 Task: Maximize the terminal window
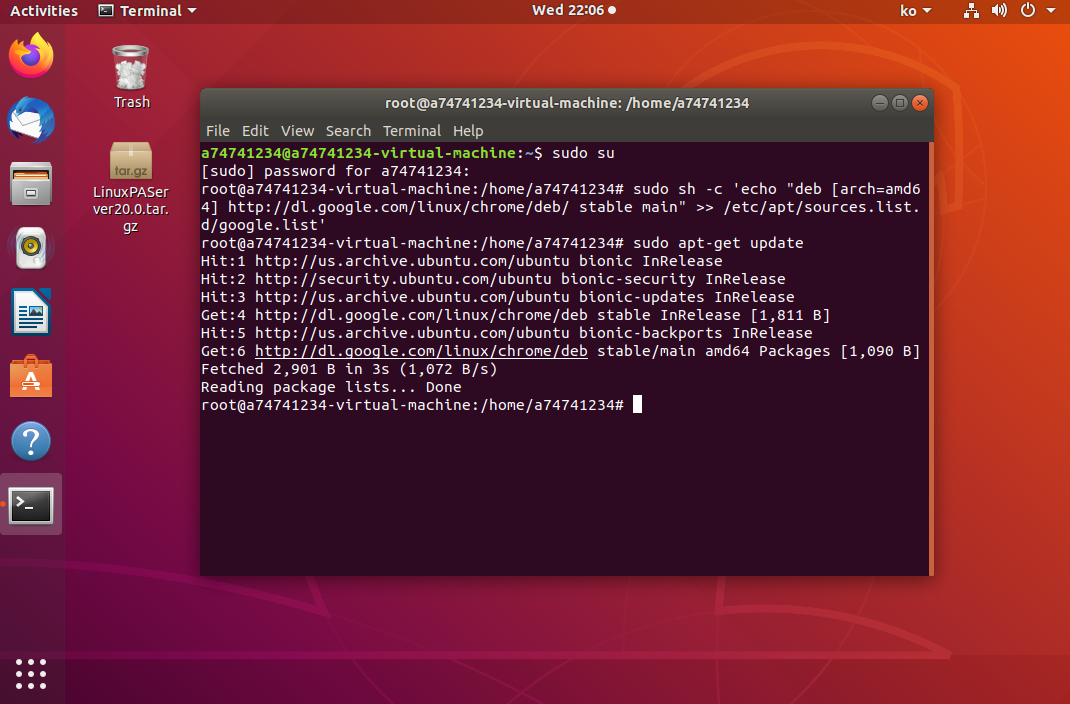899,103
